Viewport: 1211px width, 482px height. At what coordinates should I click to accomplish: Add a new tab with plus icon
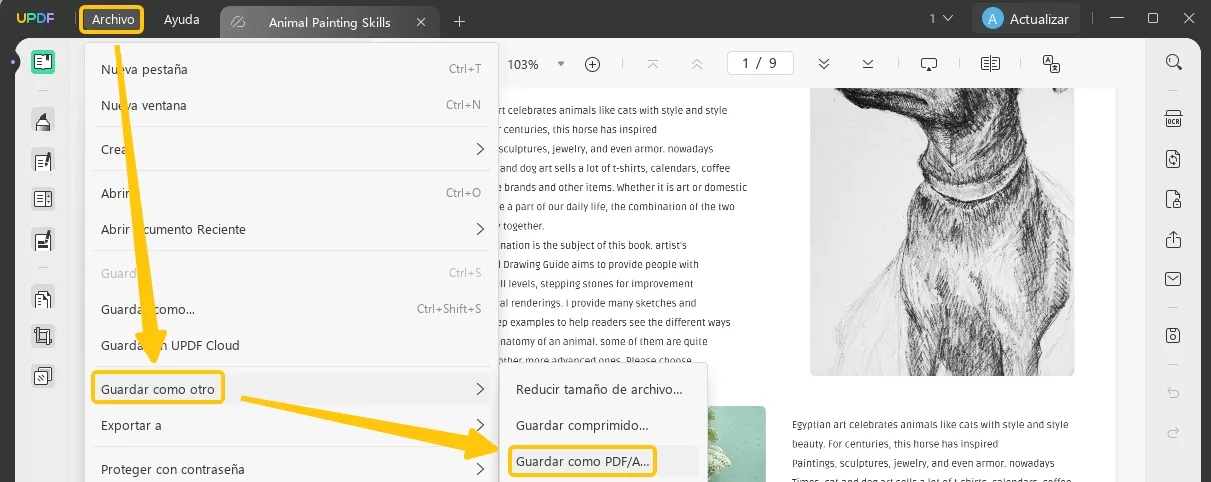(459, 21)
